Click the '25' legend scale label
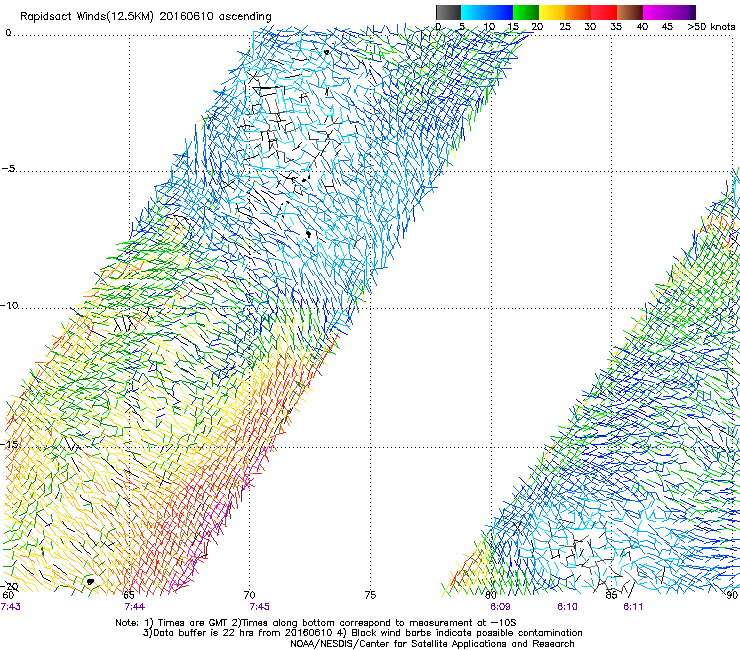740x650 pixels. click(565, 27)
